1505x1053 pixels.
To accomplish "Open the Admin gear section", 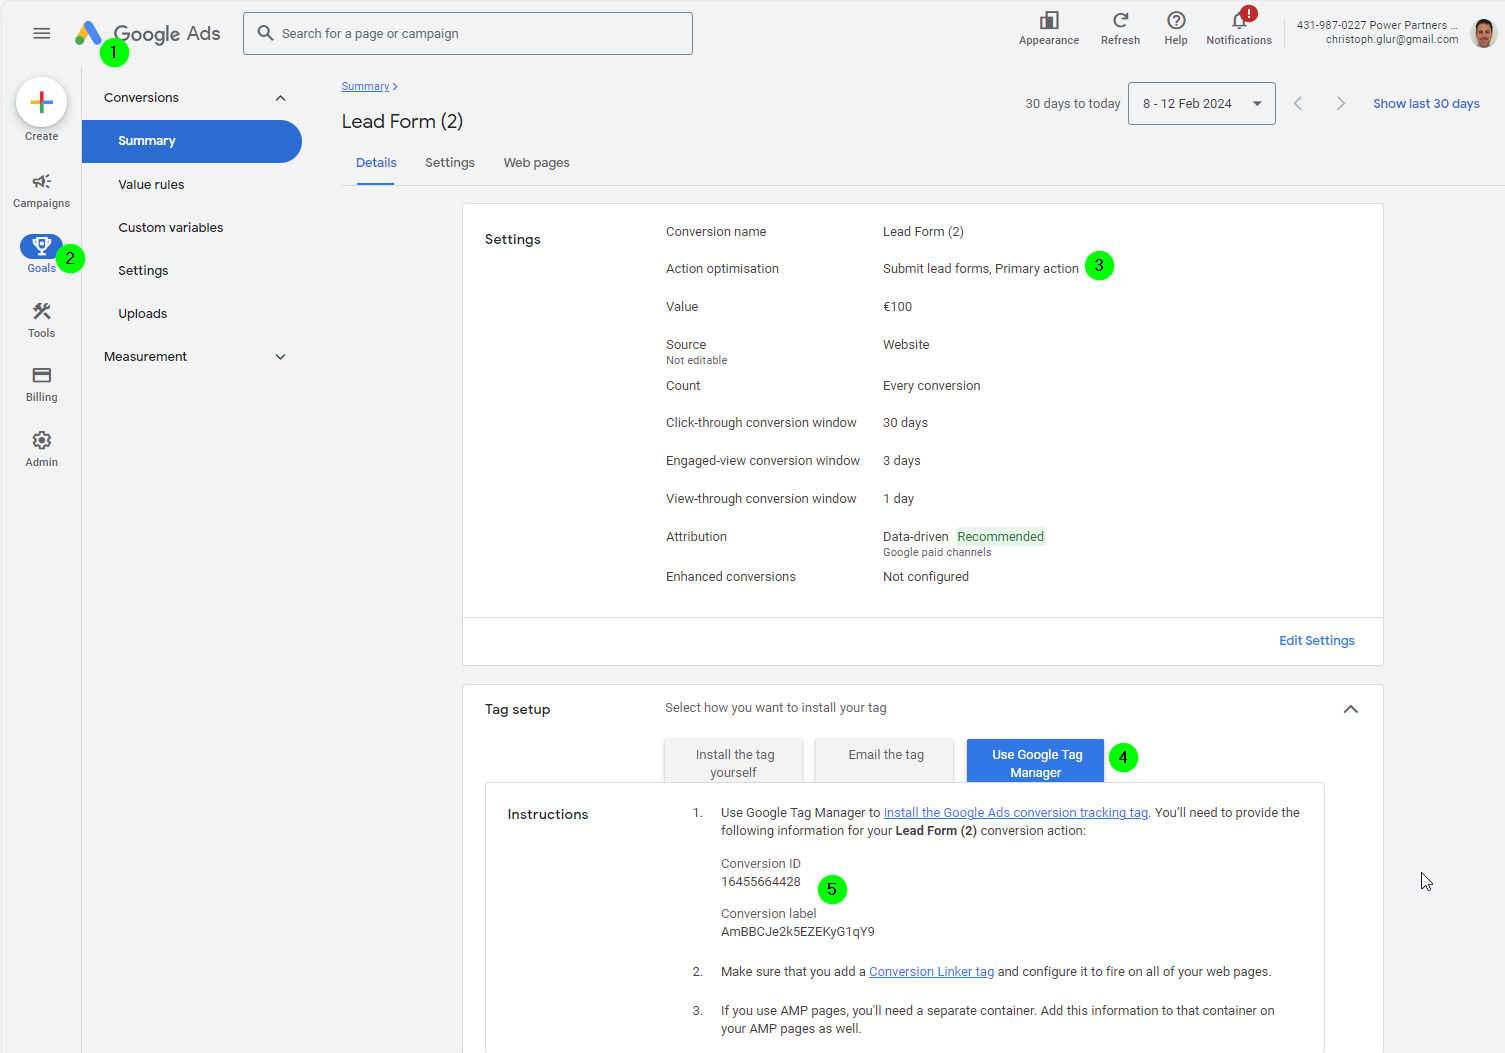I will click(41, 449).
